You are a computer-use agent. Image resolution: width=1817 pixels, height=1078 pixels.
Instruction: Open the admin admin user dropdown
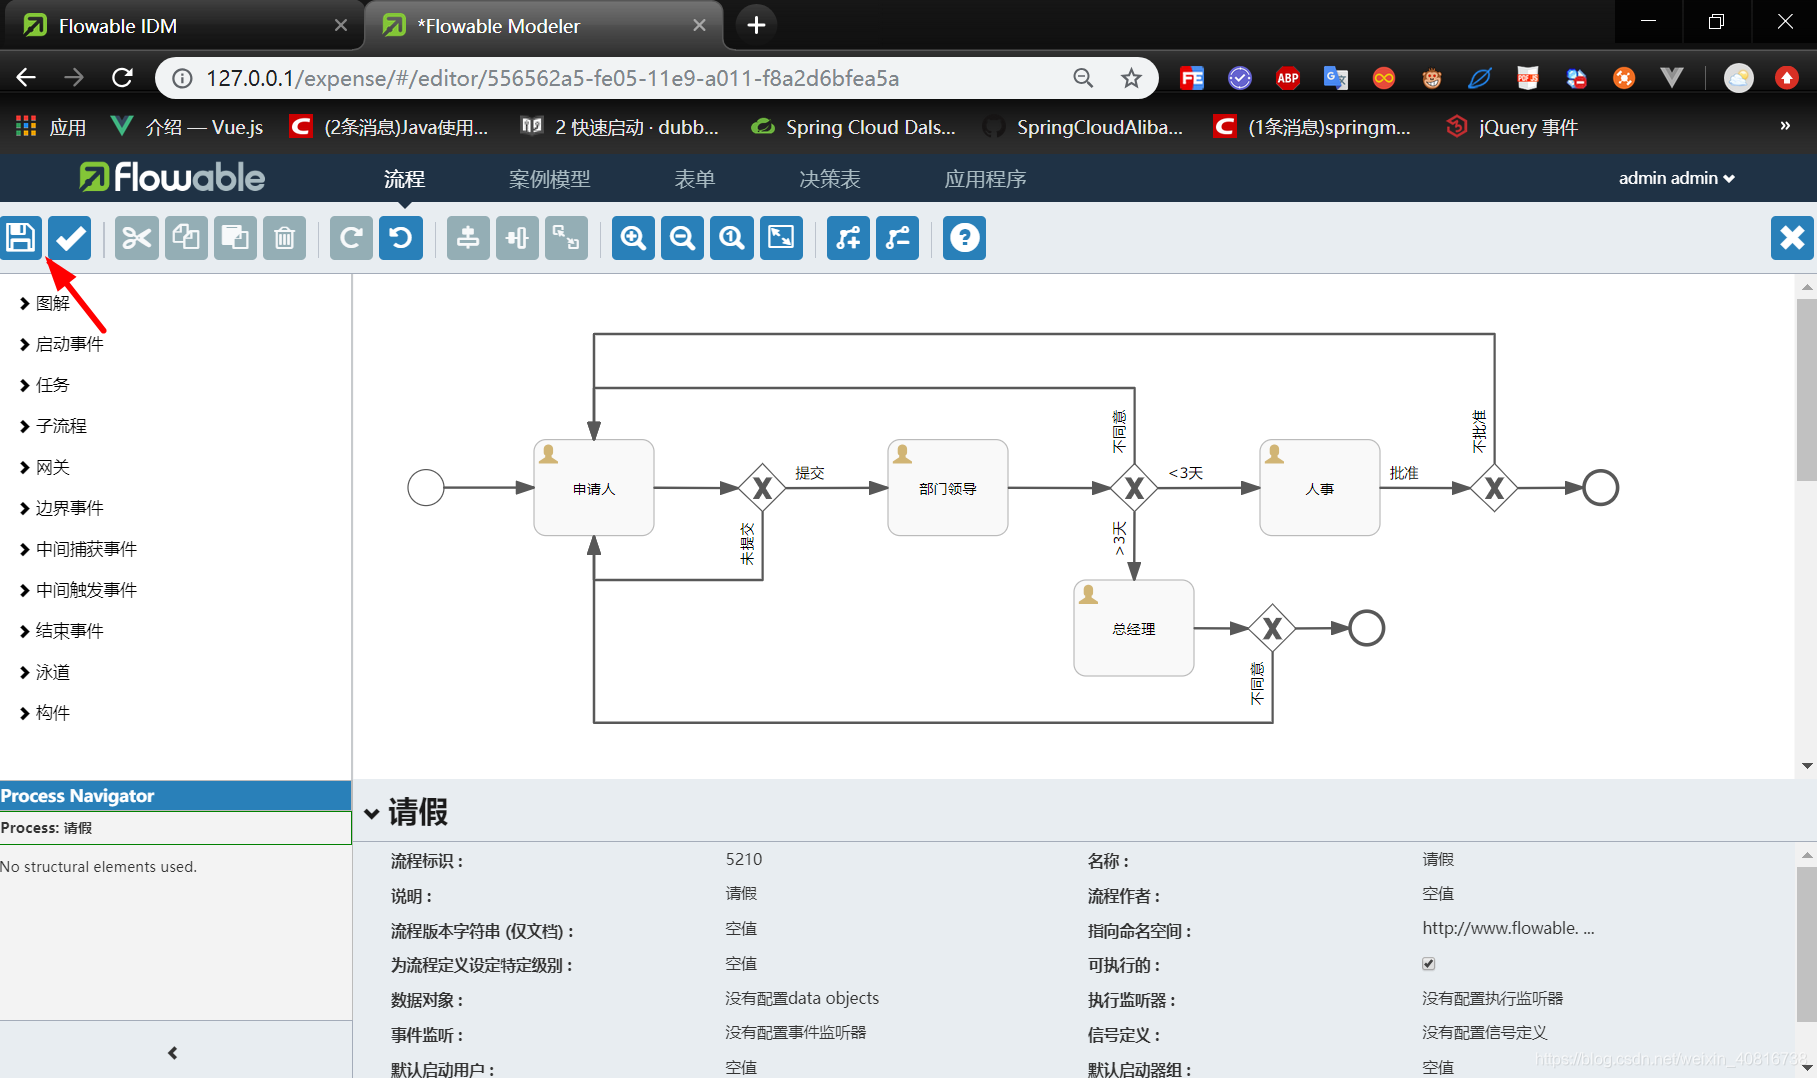[1676, 178]
